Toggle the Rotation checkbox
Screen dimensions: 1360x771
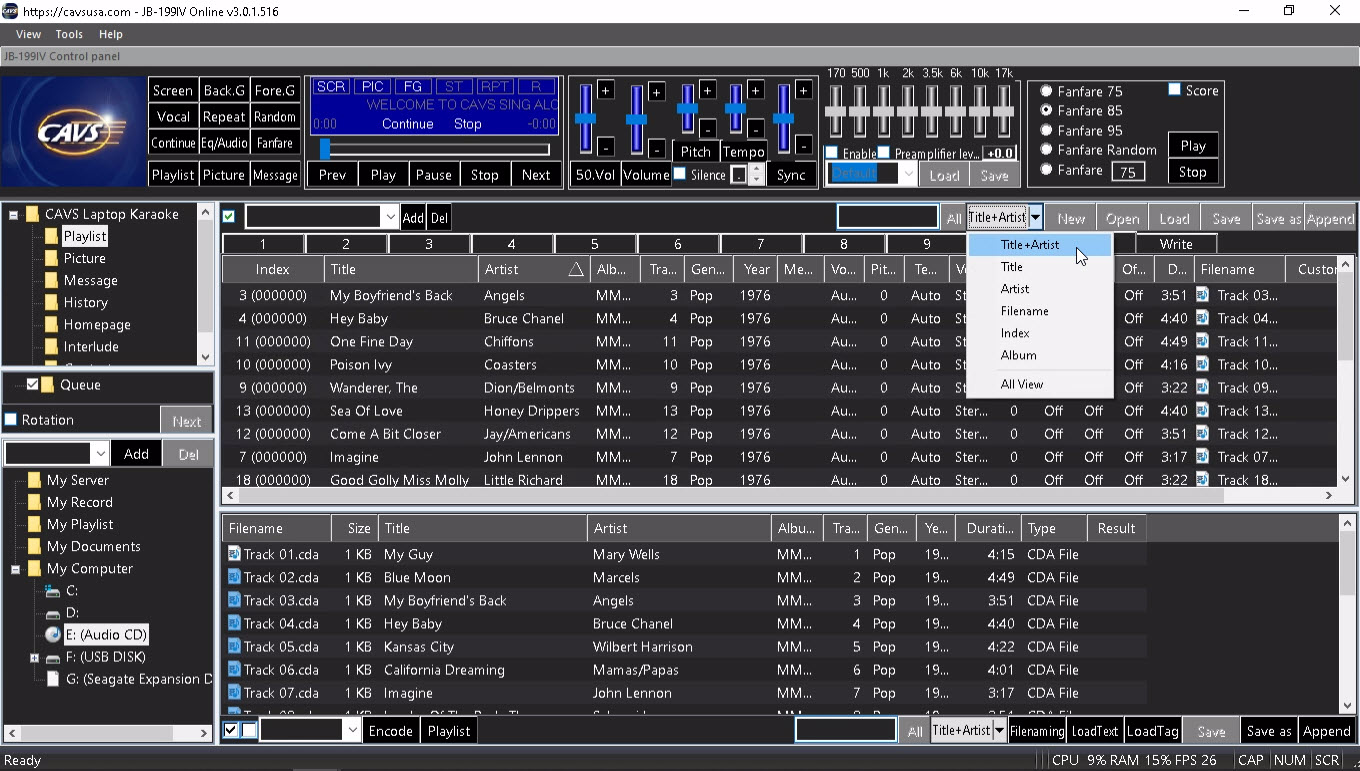tap(11, 420)
